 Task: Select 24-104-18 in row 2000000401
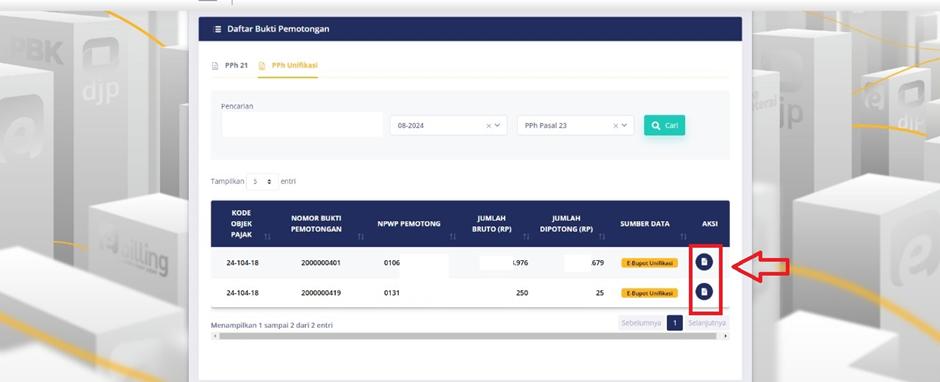(243, 263)
